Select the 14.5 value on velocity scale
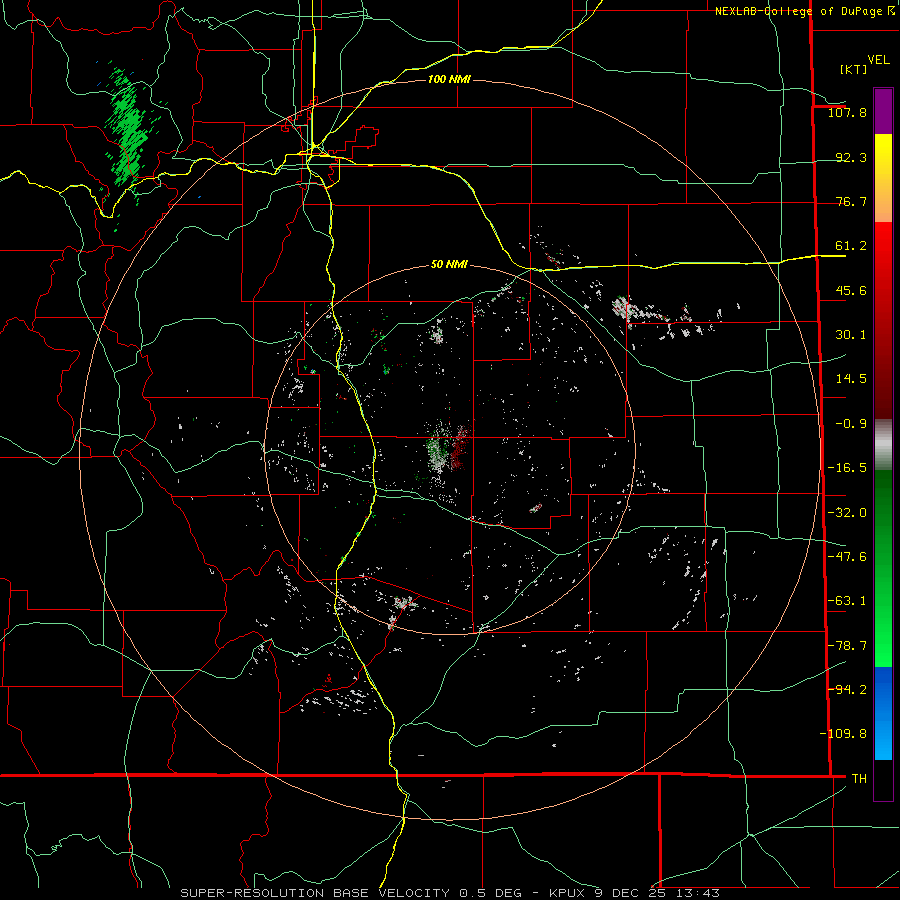The image size is (900, 900). click(851, 379)
